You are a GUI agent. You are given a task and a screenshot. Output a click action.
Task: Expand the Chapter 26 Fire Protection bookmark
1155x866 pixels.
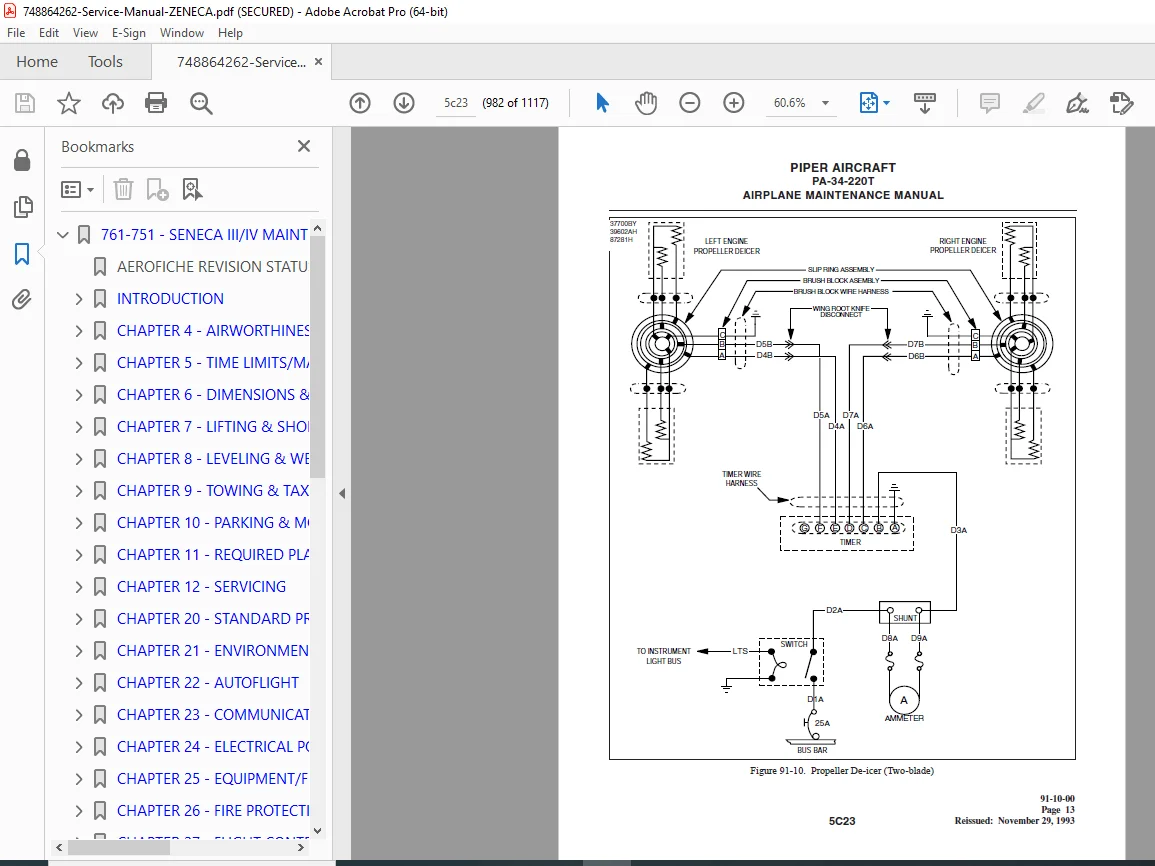coord(79,811)
